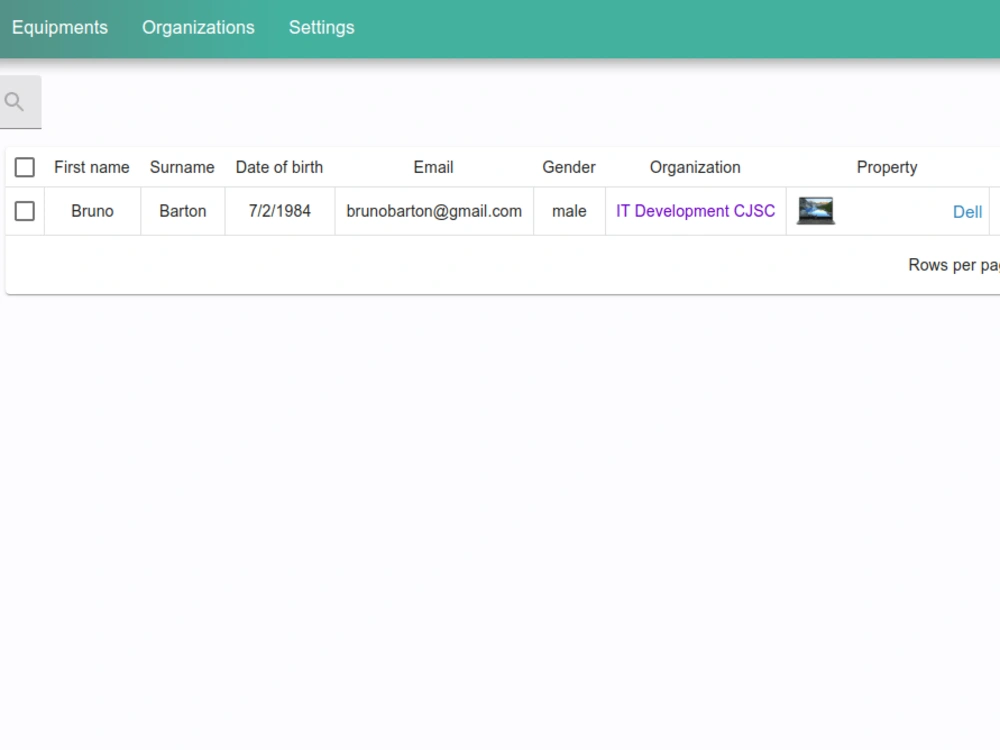Click the laptop thumbnail image

[816, 210]
